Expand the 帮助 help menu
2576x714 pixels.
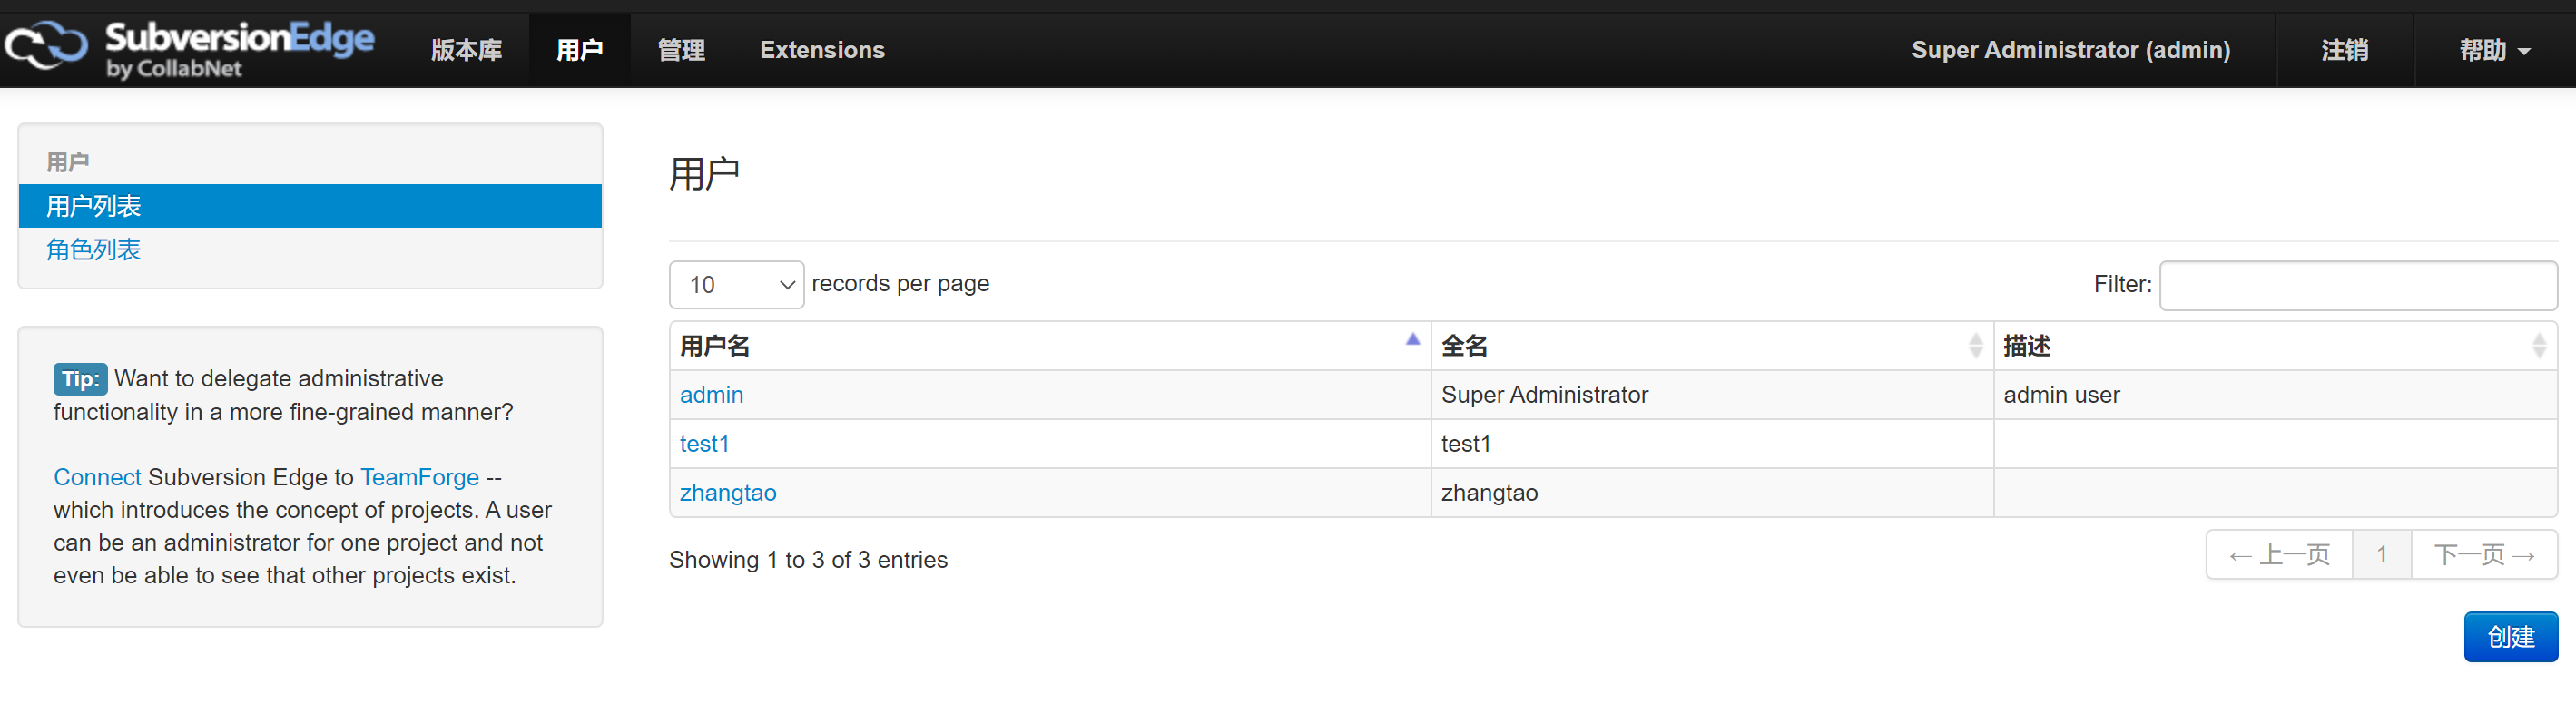click(x=2494, y=50)
